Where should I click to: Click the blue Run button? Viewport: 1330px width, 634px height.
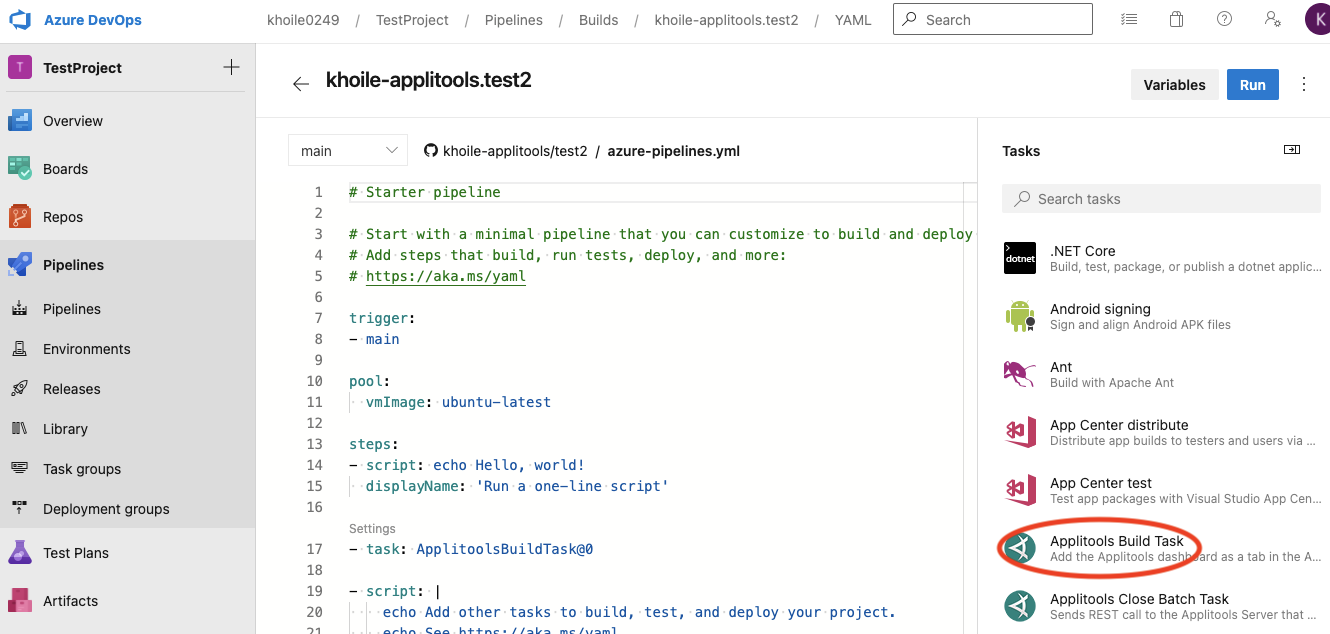[x=1253, y=85]
